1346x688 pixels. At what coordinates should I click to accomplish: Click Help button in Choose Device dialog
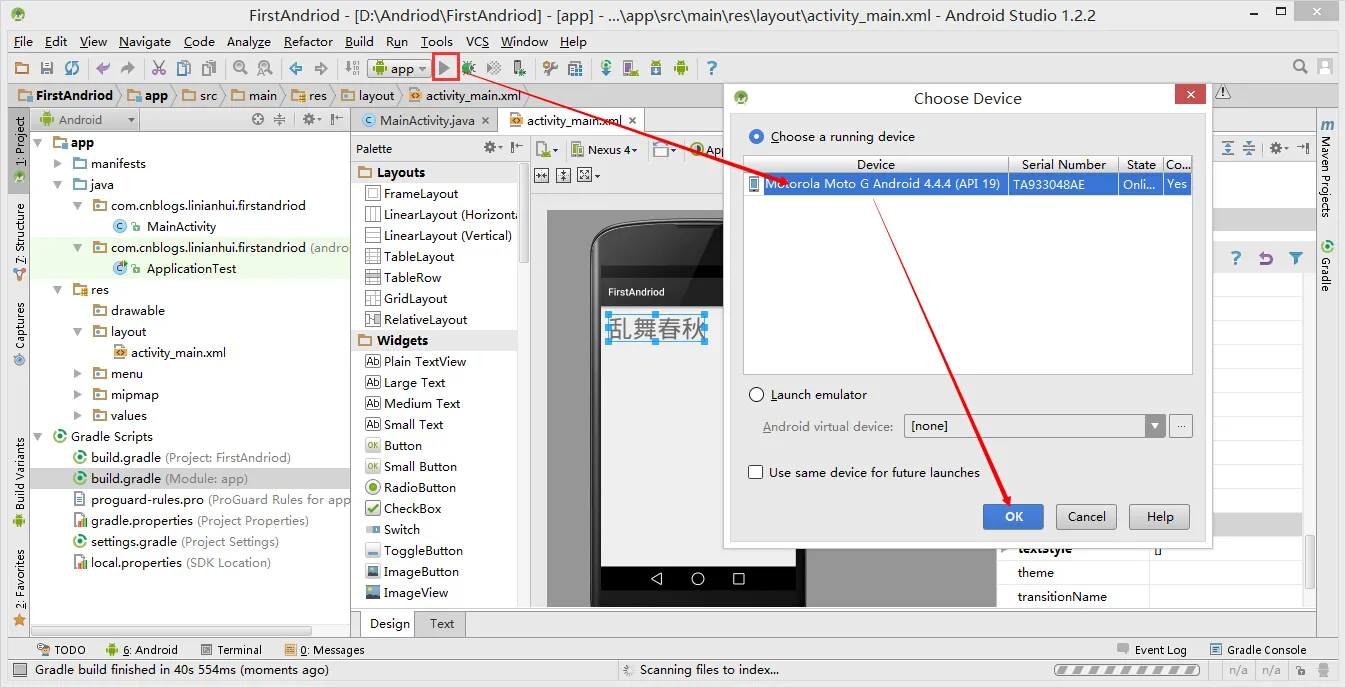point(1160,516)
